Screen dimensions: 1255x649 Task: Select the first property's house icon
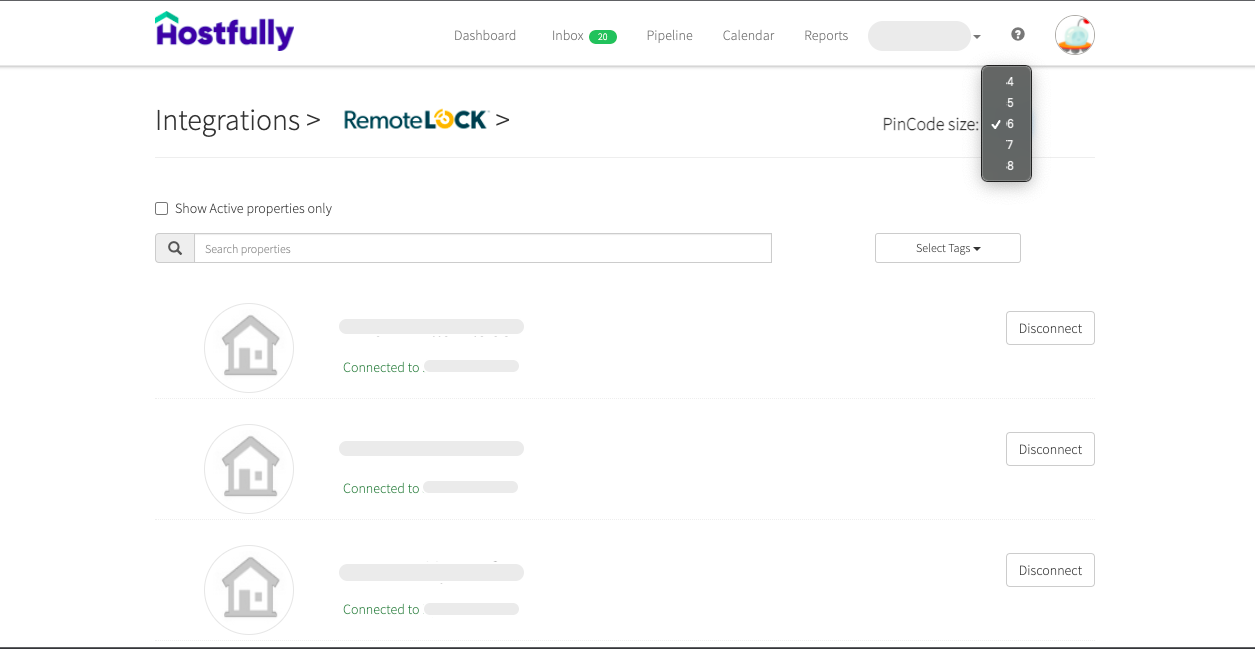click(248, 347)
